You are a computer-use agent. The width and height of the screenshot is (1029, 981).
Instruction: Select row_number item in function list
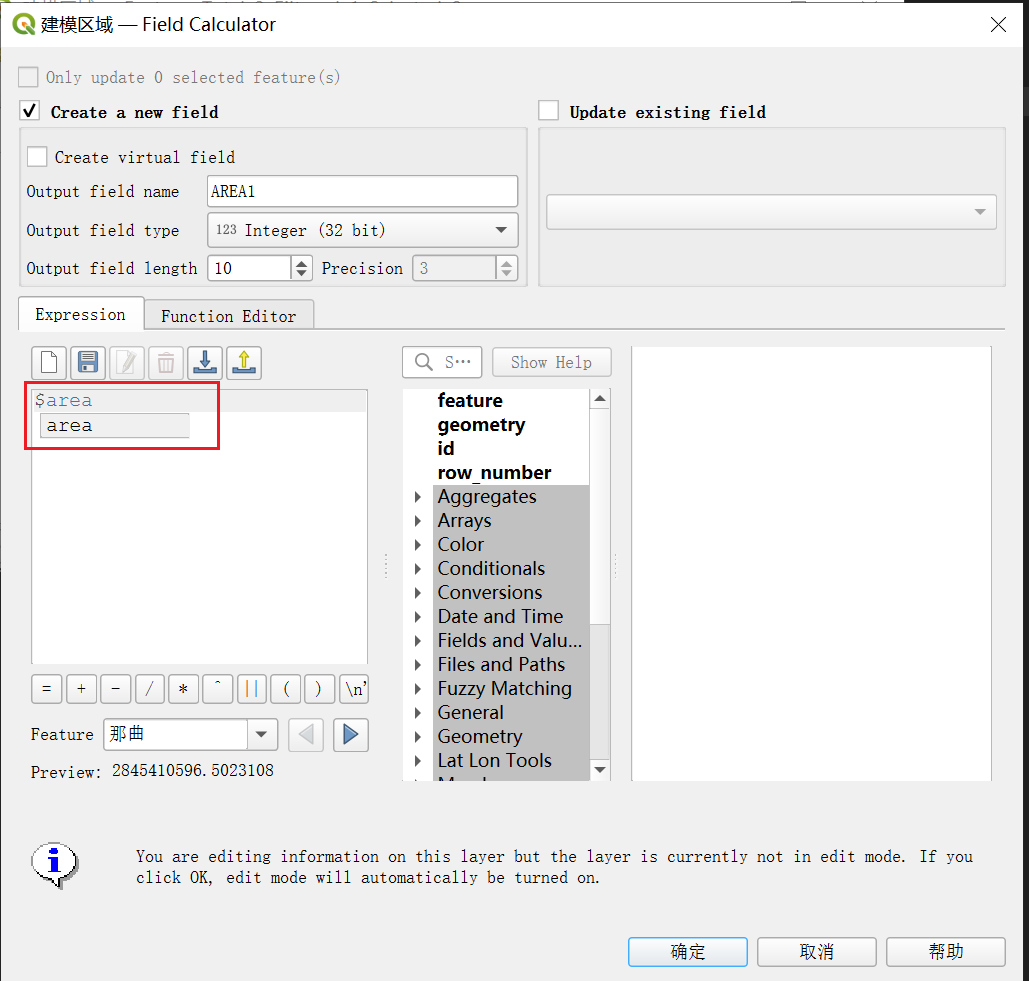click(x=494, y=472)
